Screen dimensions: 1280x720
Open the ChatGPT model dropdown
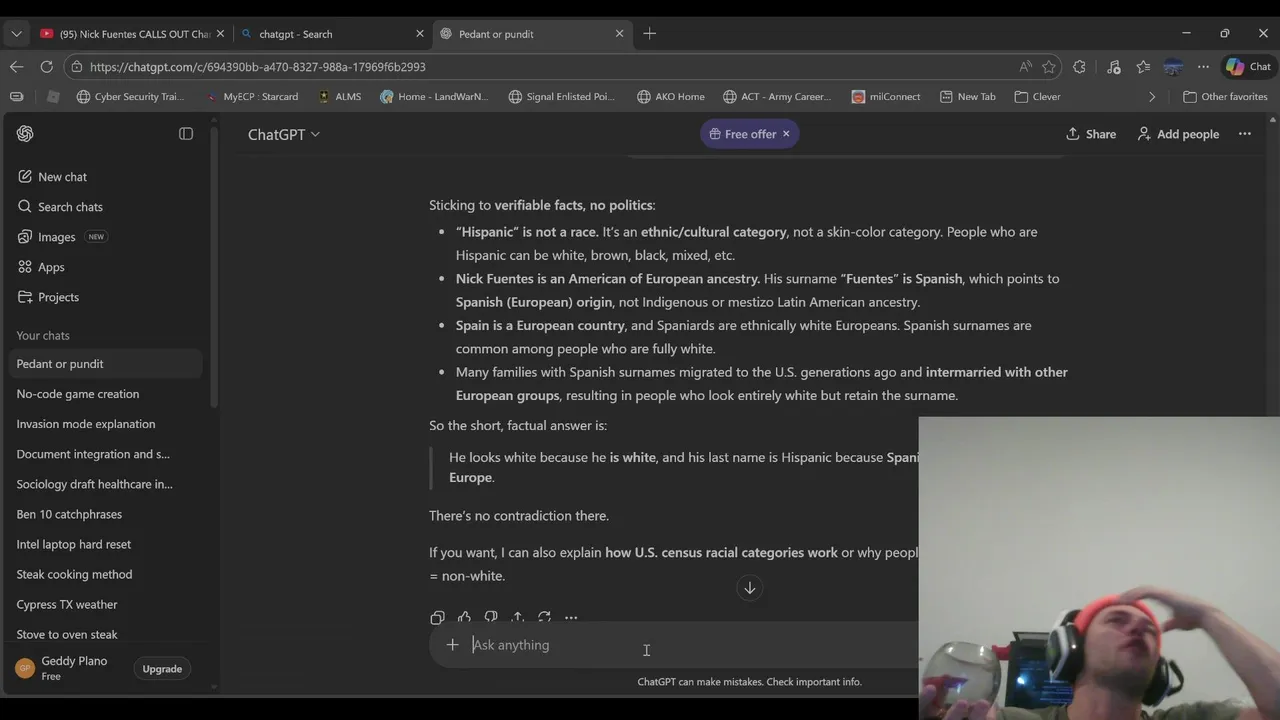[x=284, y=134]
